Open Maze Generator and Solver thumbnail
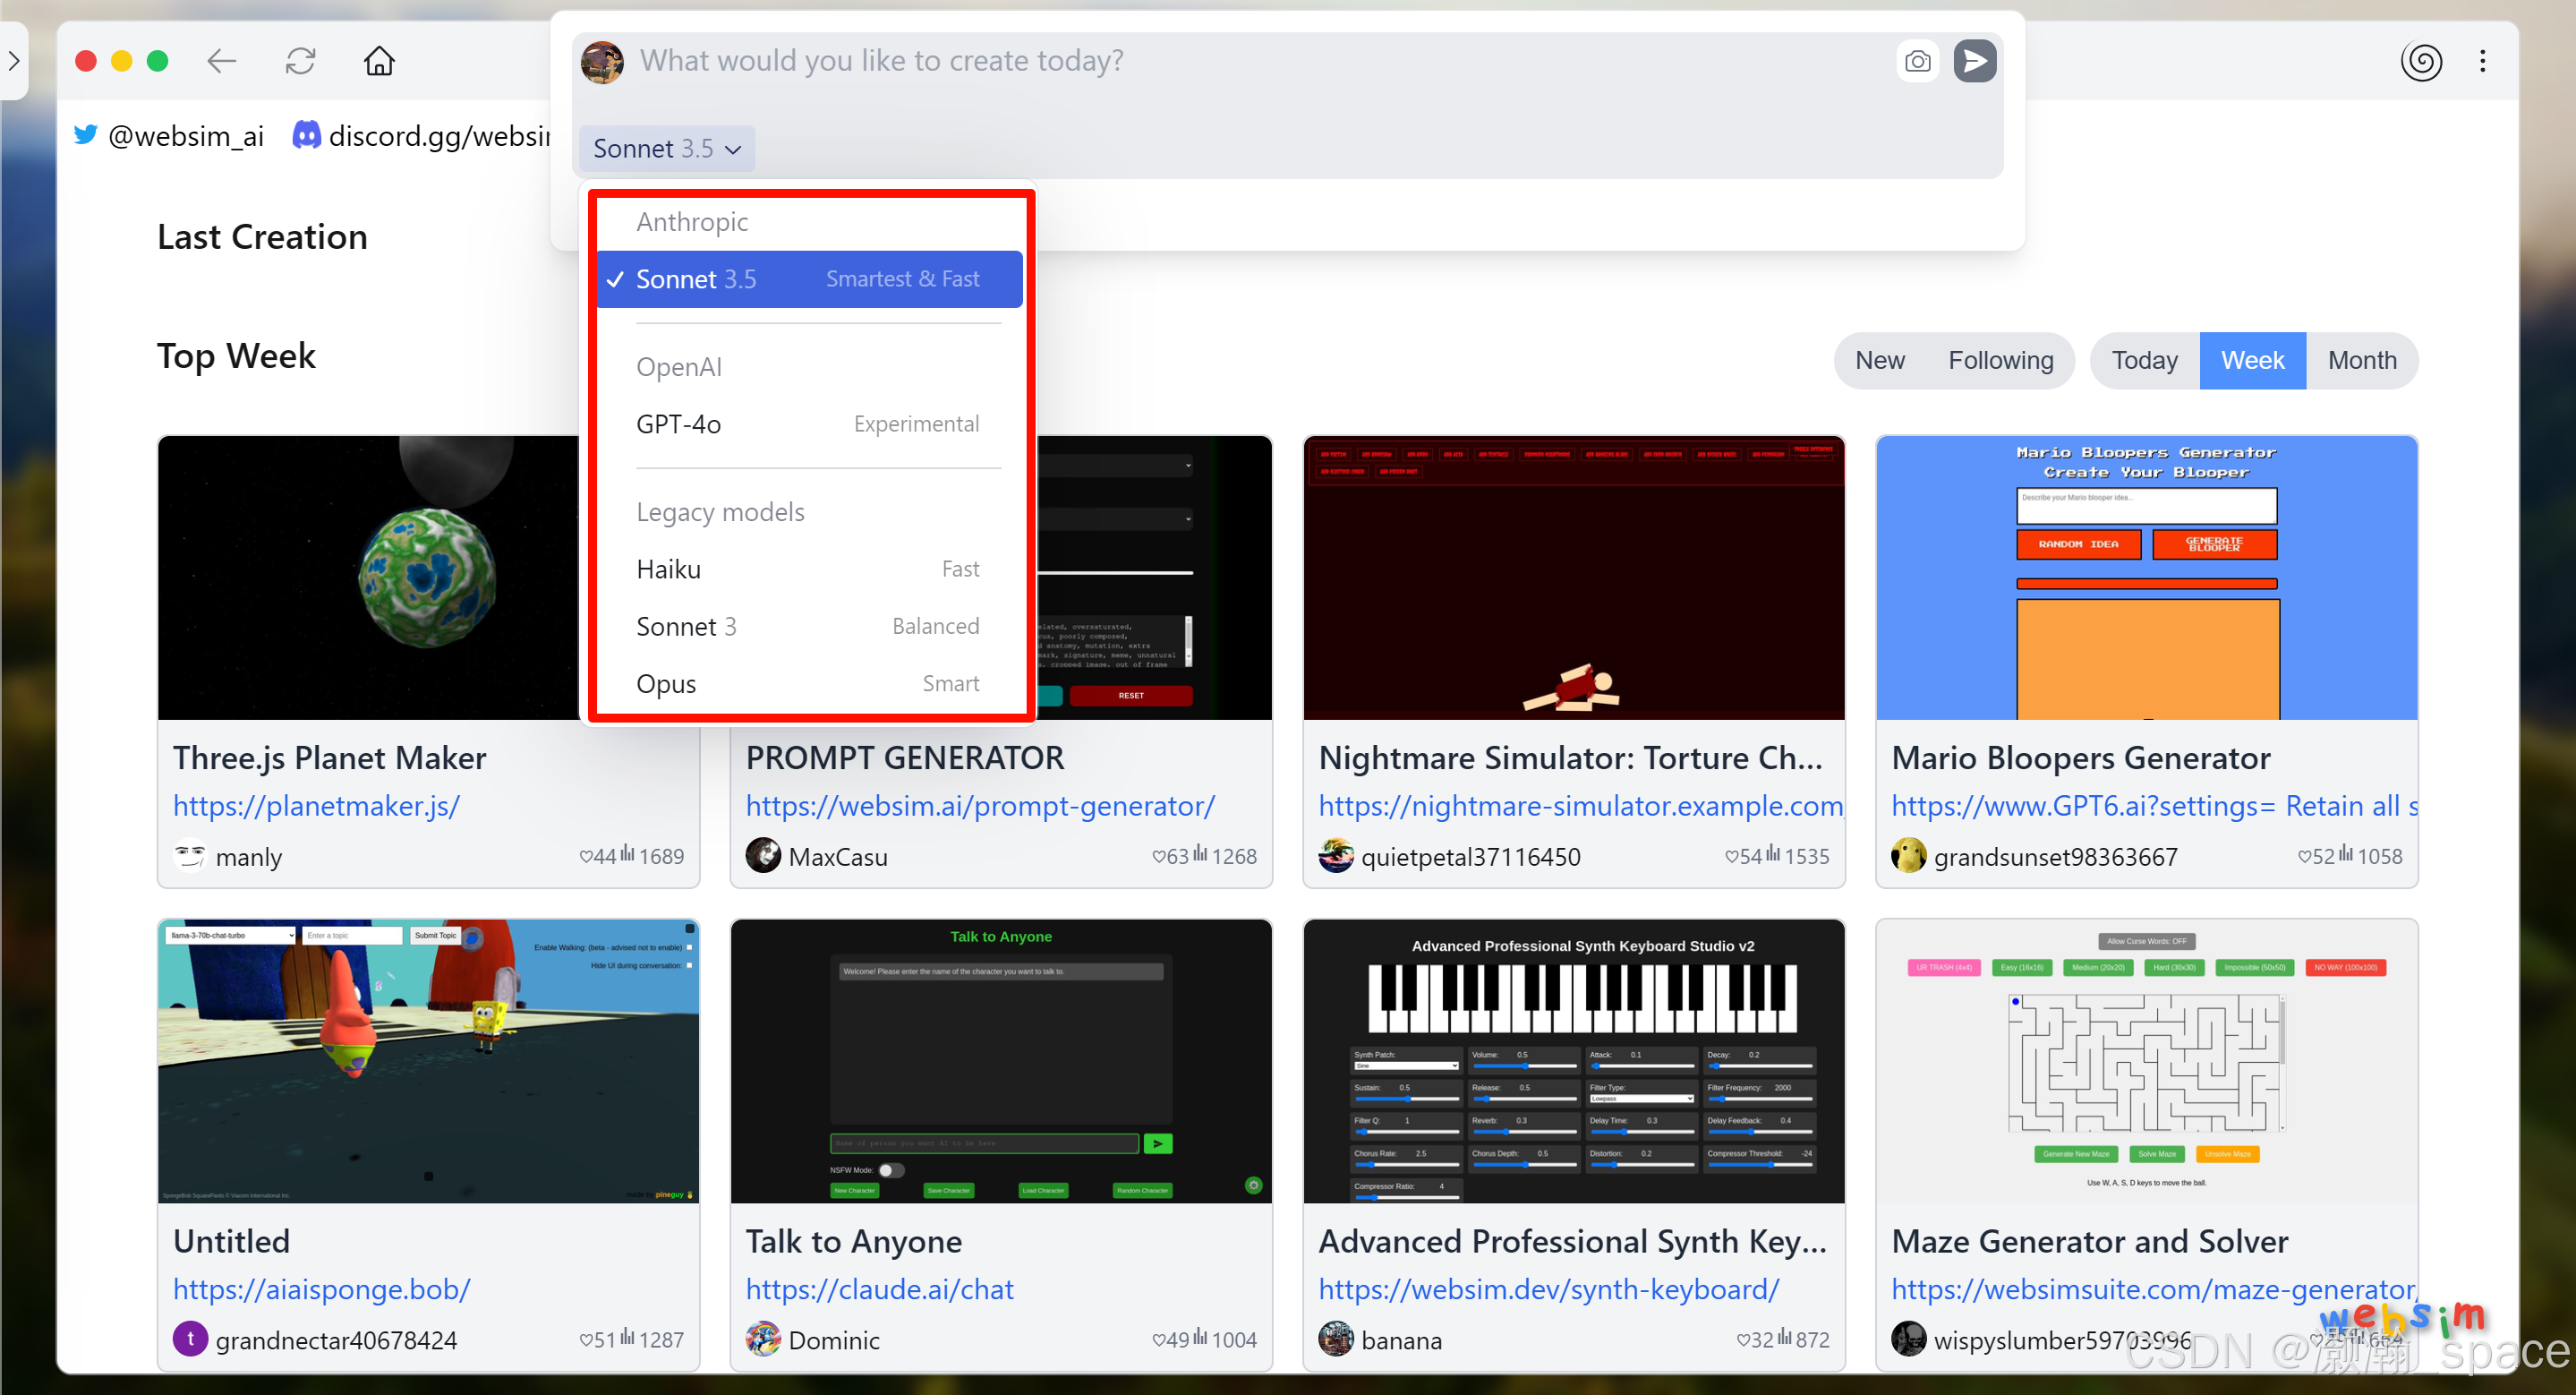This screenshot has width=2576, height=1395. pyautogui.click(x=2146, y=1060)
